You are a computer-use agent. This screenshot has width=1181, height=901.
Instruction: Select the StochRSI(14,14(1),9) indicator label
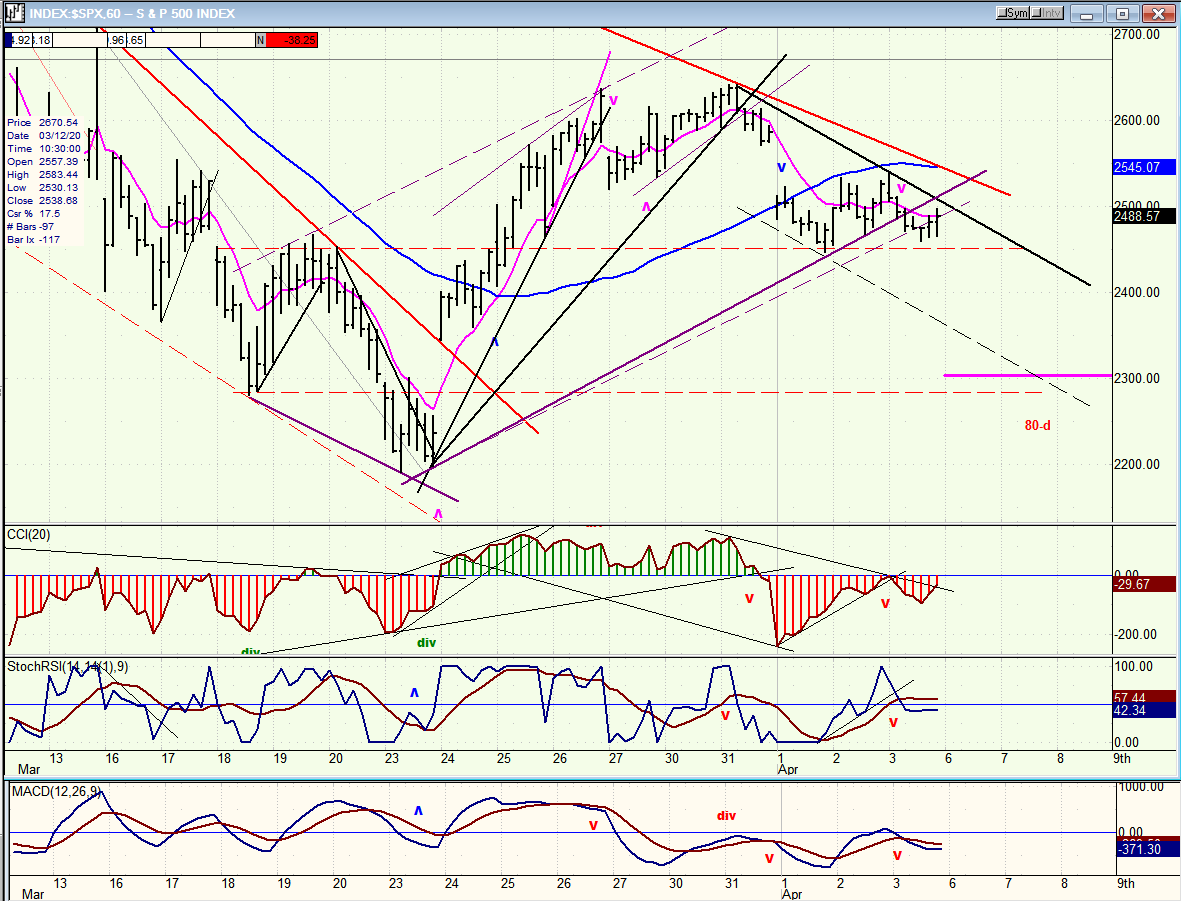pos(68,667)
